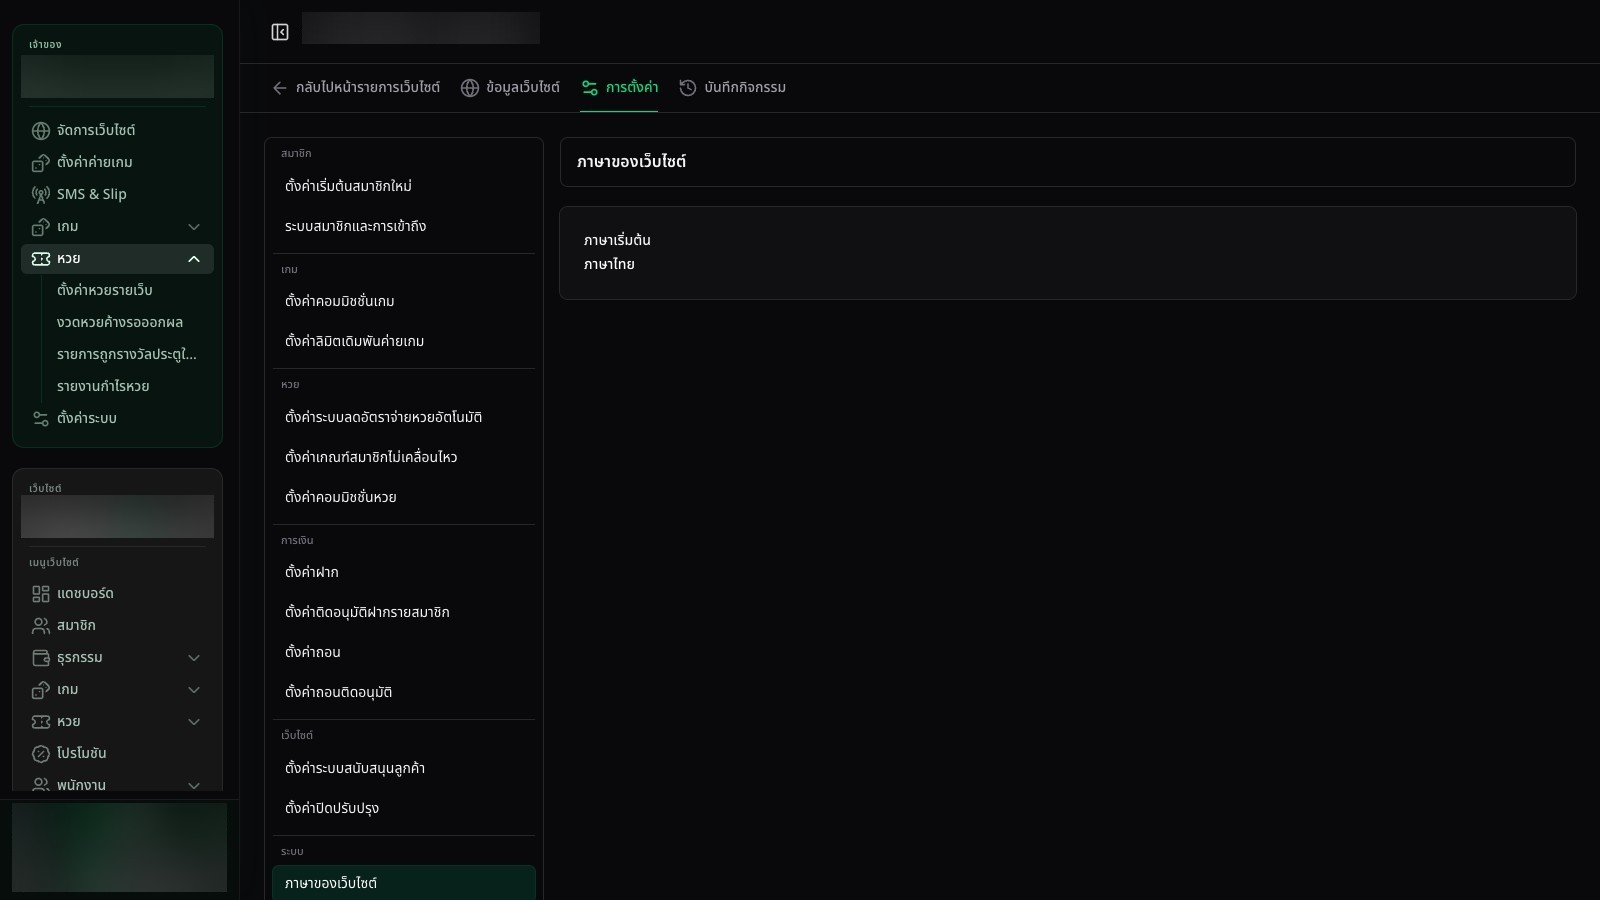Collapse the หวย menu in owner section
The height and width of the screenshot is (900, 1600).
click(194, 259)
